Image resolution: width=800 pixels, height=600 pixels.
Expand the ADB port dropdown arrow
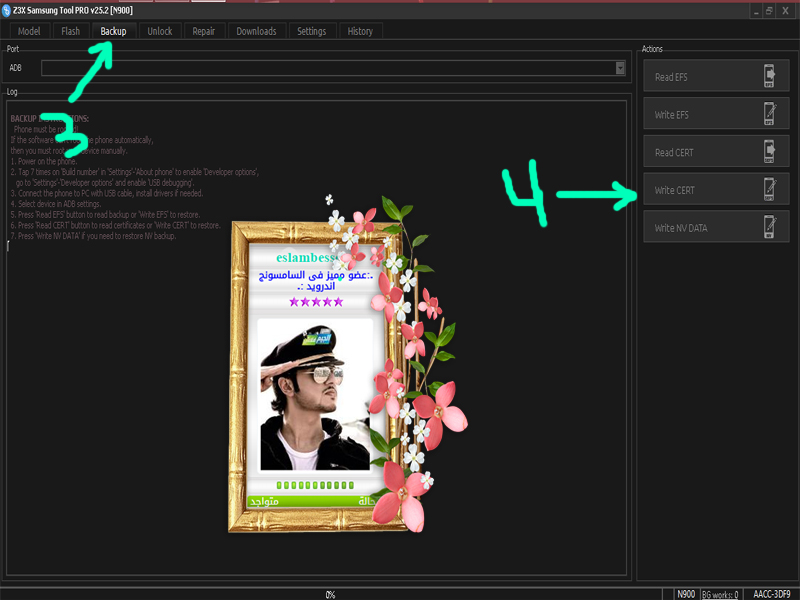click(620, 68)
